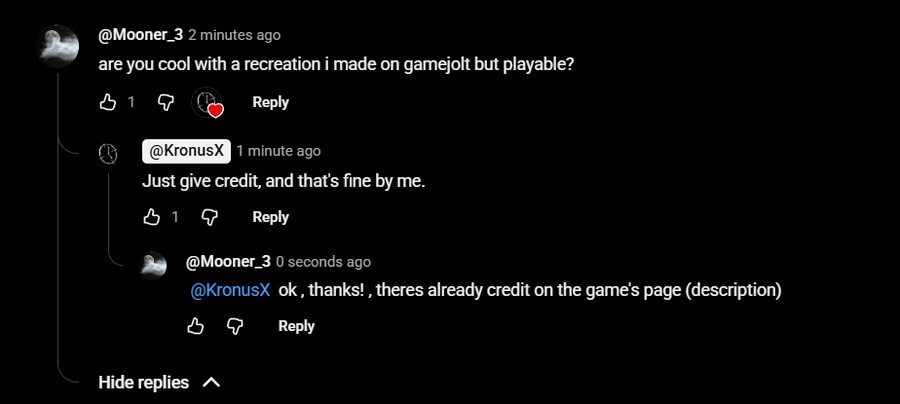900x404 pixels.
Task: Like KronusX's reply
Action: coord(152,217)
